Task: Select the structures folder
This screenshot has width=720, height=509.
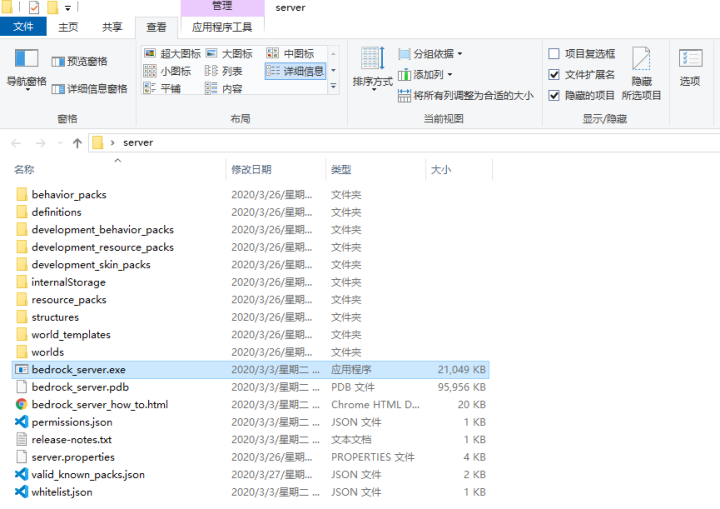Action: pos(251,317)
